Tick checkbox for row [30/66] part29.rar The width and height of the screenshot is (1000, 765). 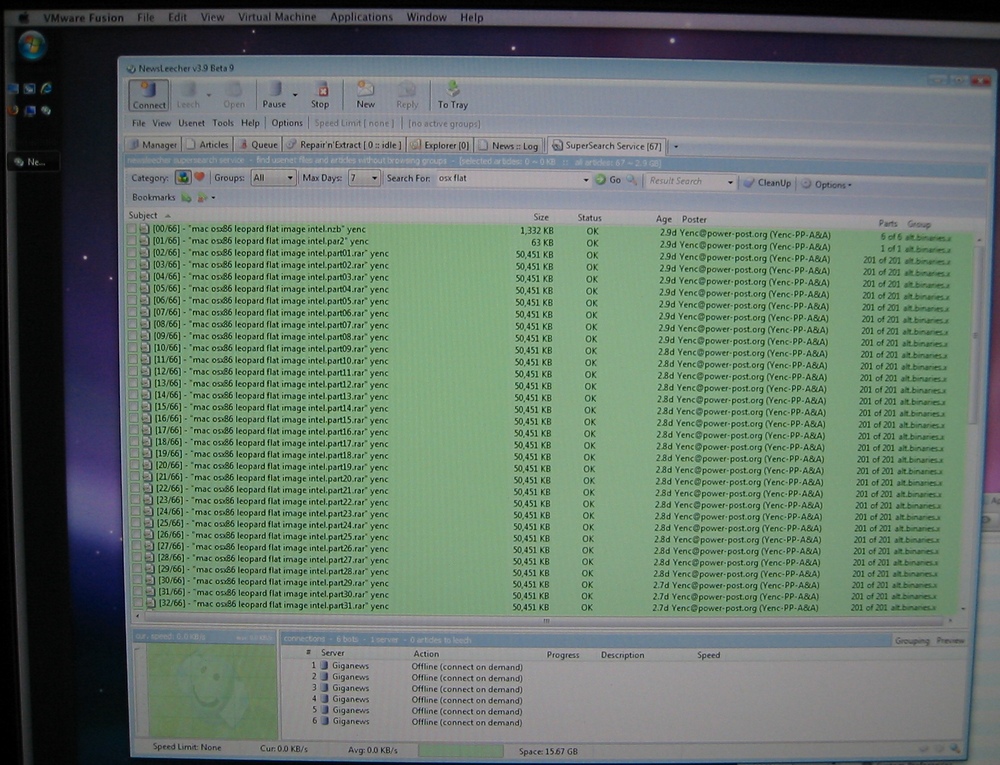[x=137, y=581]
